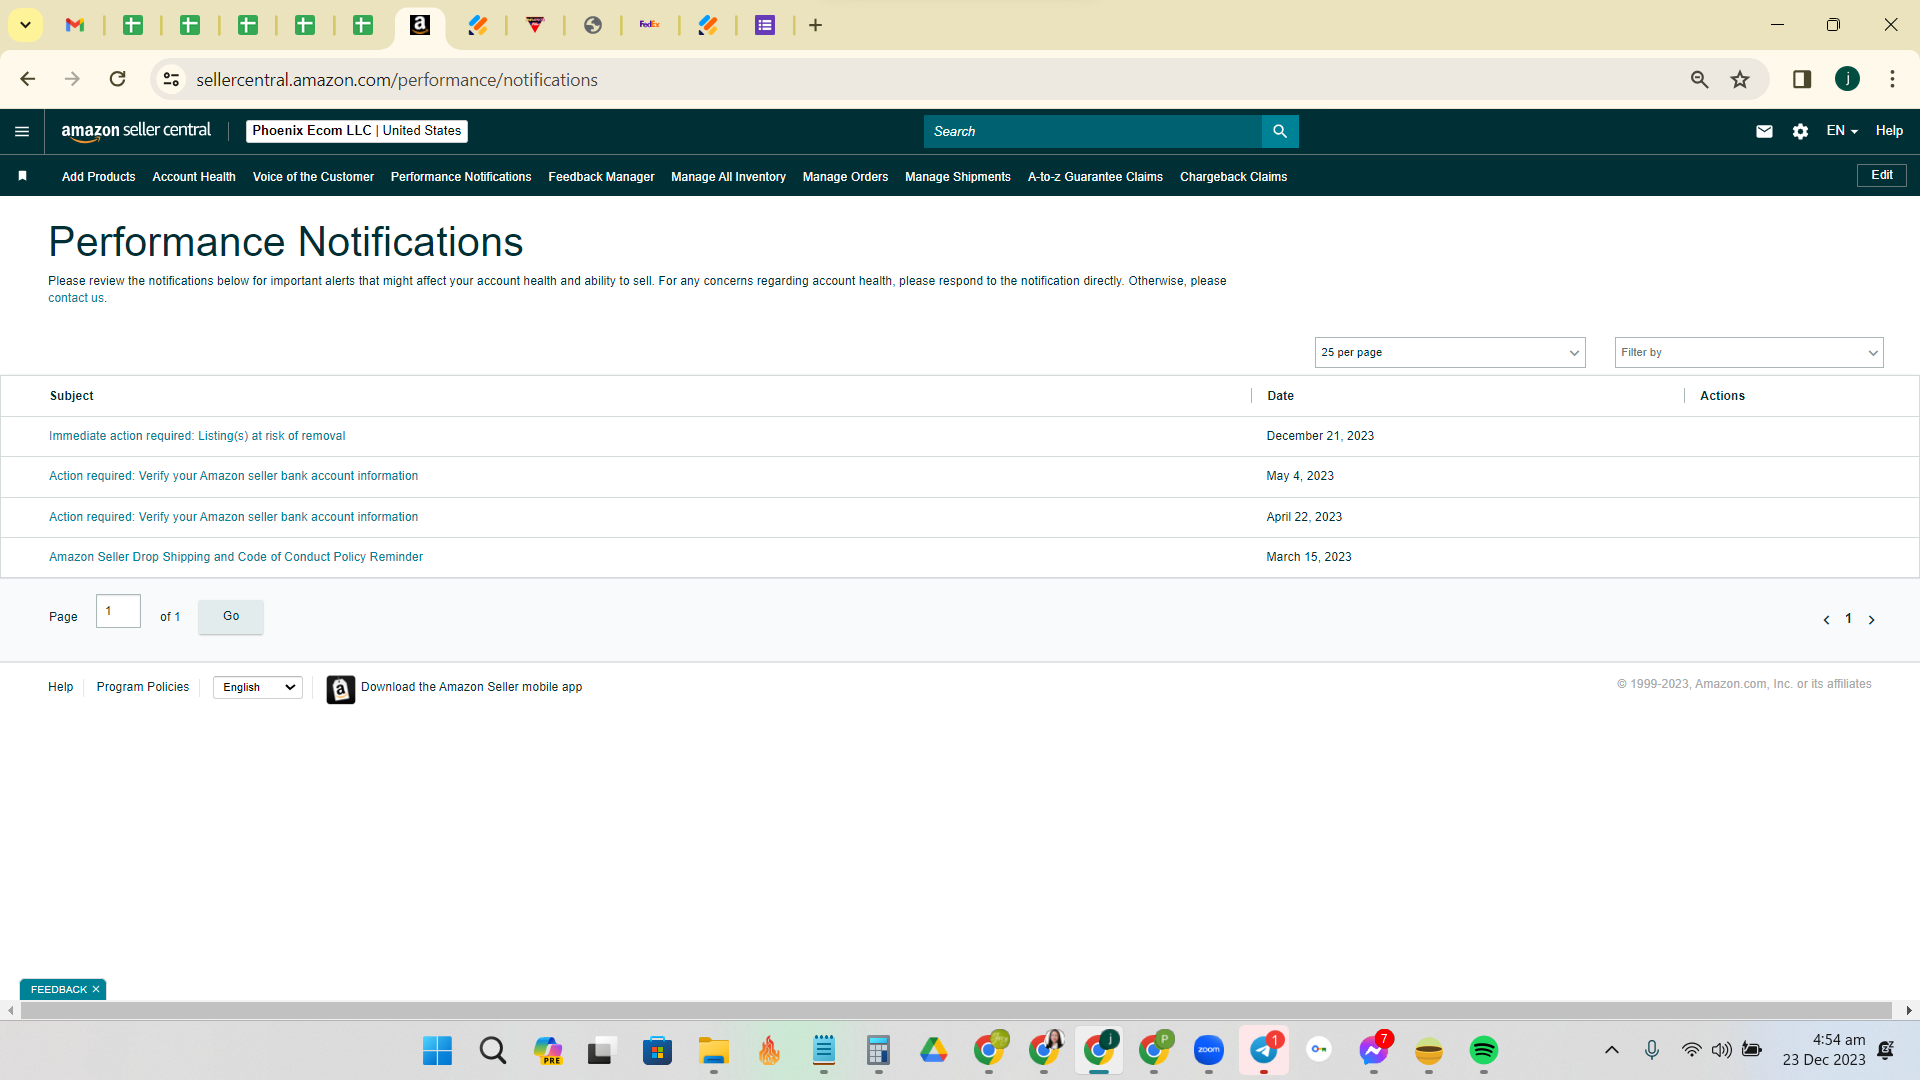Image resolution: width=1920 pixels, height=1080 pixels.
Task: Expand the 25 per page dropdown
Action: coord(1450,352)
